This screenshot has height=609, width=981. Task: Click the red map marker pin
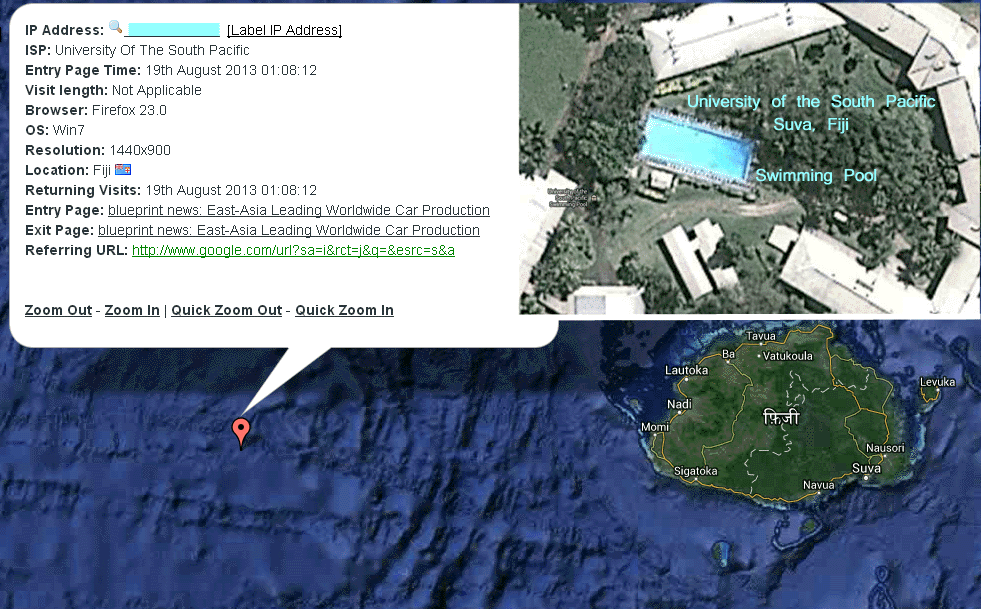click(x=241, y=433)
